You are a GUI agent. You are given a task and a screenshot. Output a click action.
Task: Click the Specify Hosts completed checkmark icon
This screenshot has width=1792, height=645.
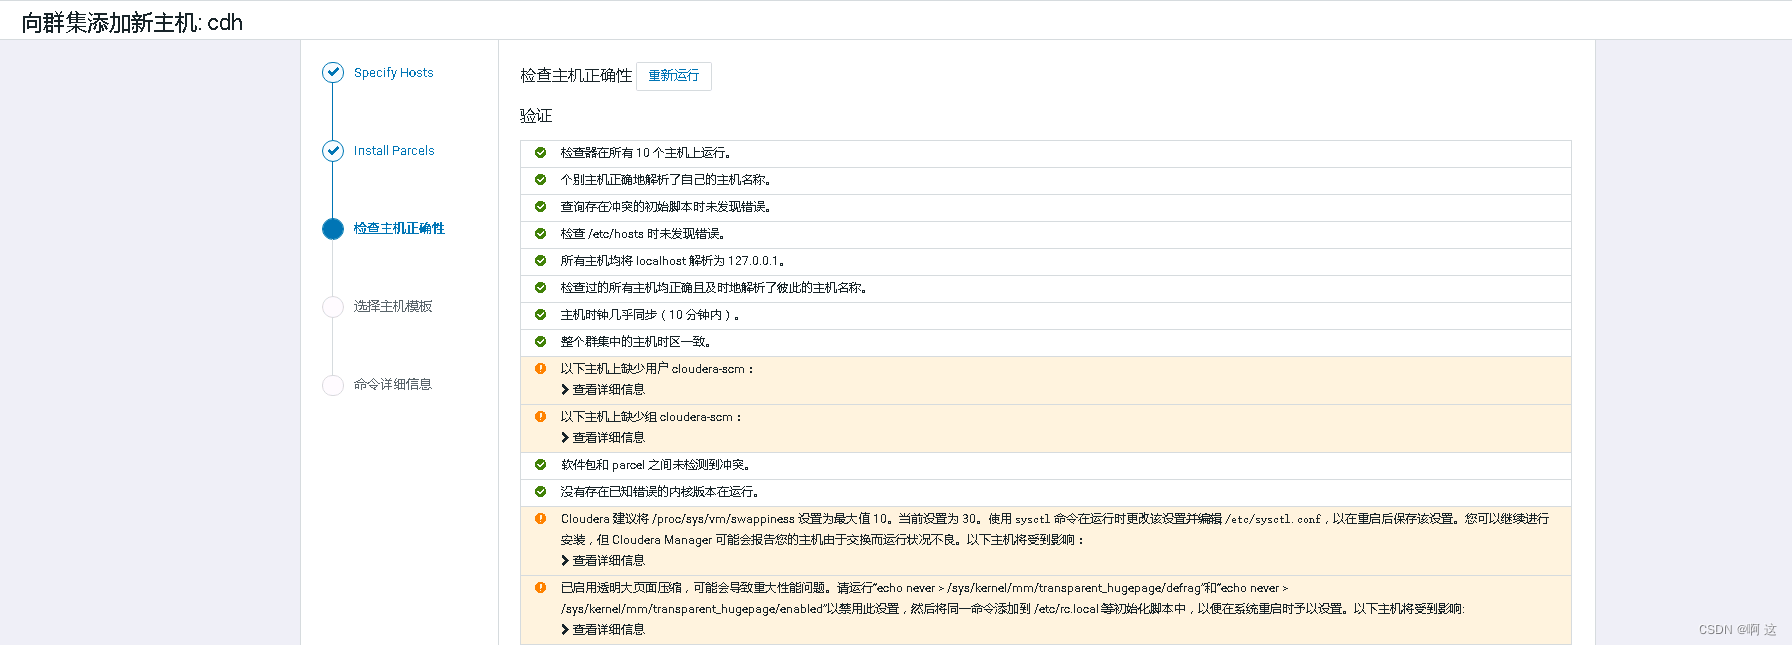click(333, 73)
